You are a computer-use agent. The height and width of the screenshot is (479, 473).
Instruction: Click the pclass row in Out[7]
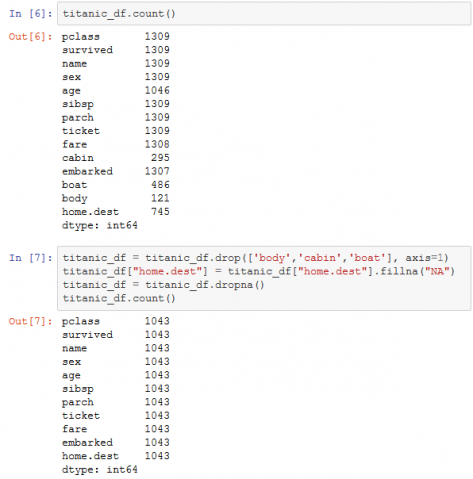coord(116,321)
